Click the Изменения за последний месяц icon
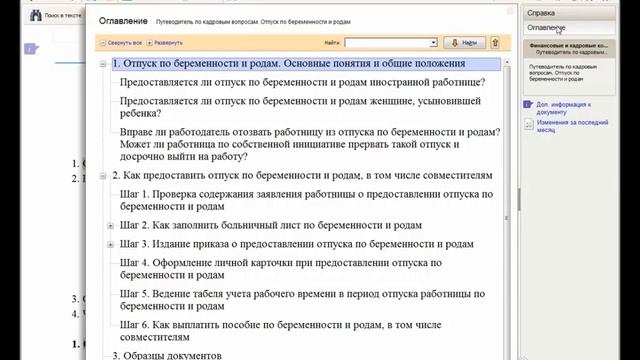Viewport: 640px width, 360px height. coord(529,124)
